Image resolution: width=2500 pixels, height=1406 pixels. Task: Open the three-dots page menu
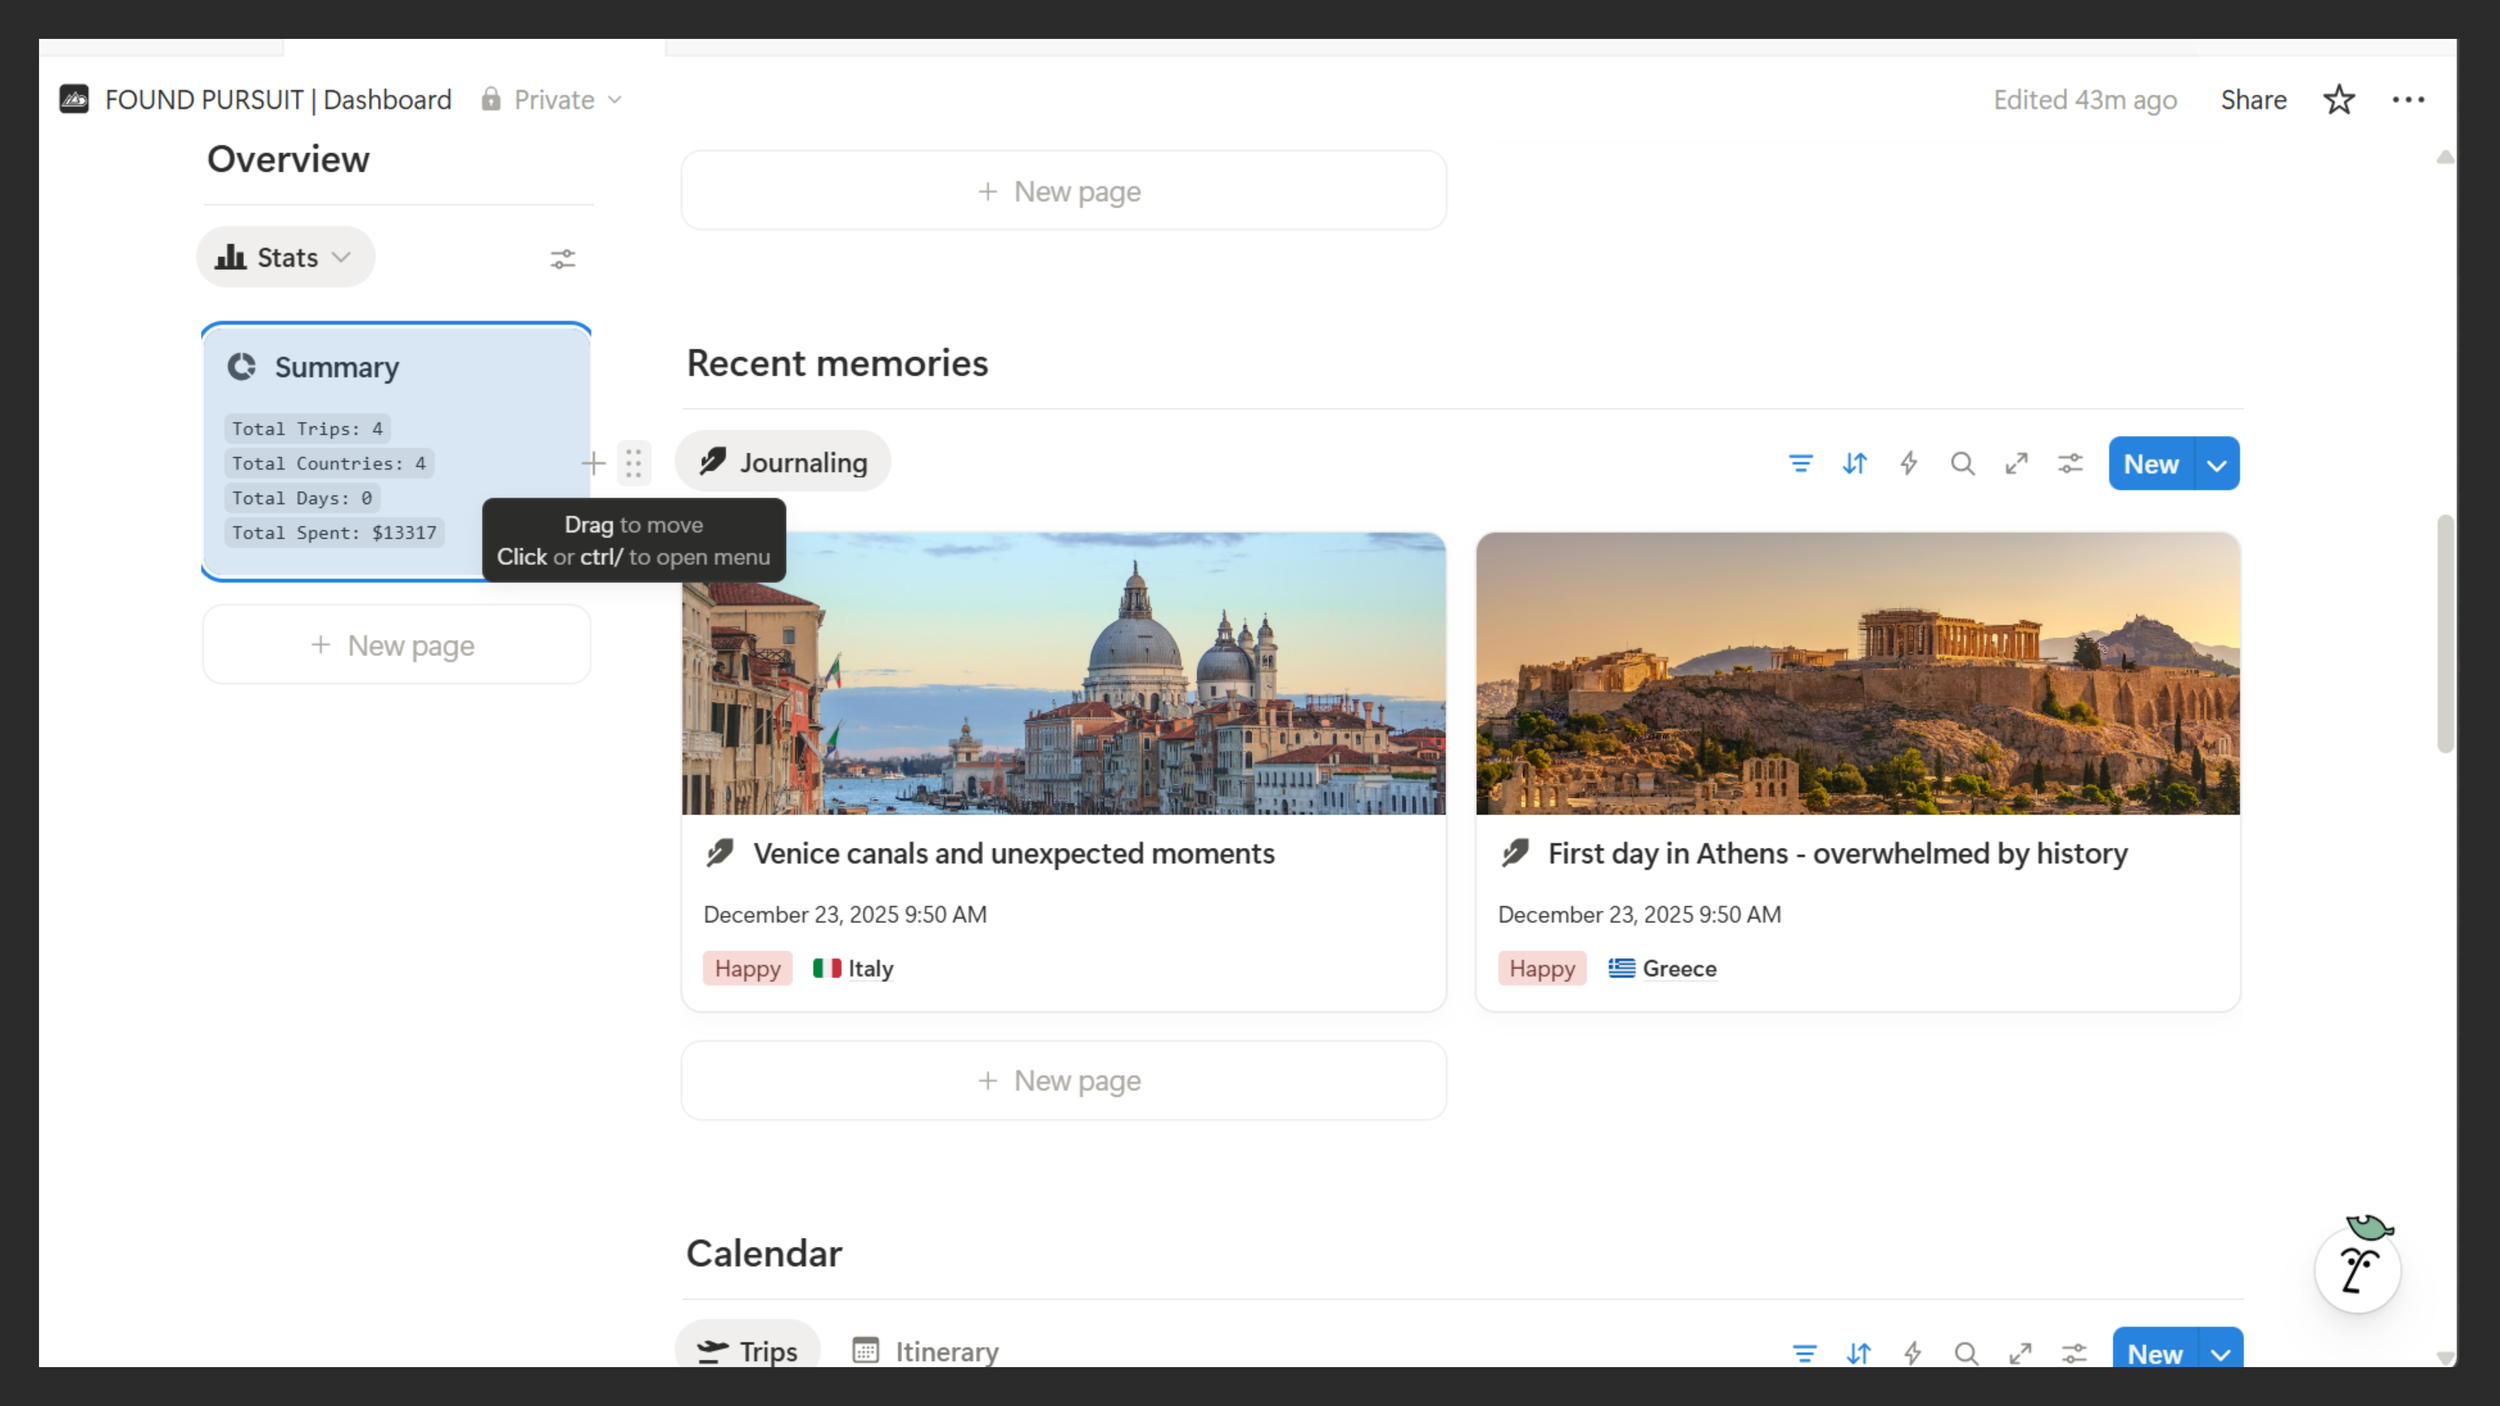[2408, 100]
